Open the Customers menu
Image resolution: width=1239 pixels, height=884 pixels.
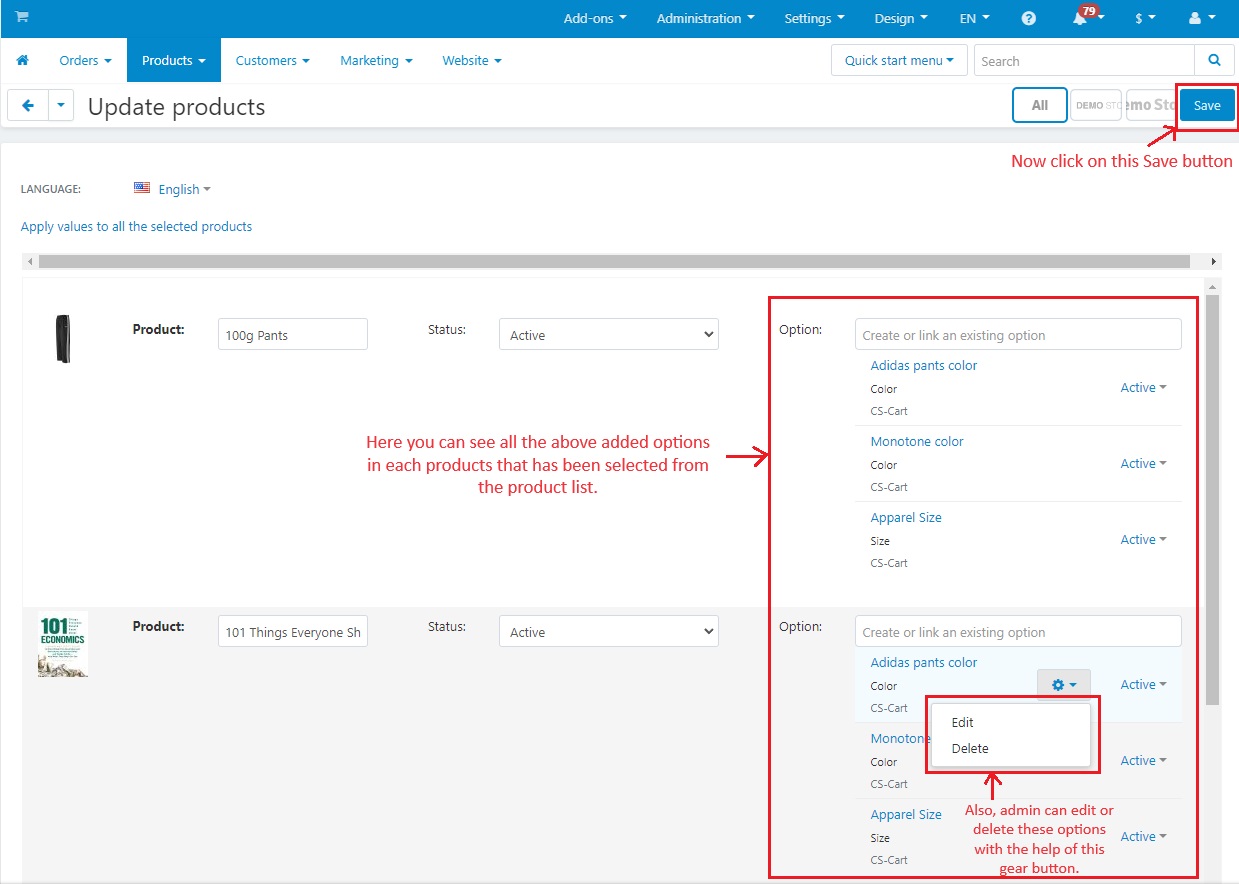(x=273, y=60)
